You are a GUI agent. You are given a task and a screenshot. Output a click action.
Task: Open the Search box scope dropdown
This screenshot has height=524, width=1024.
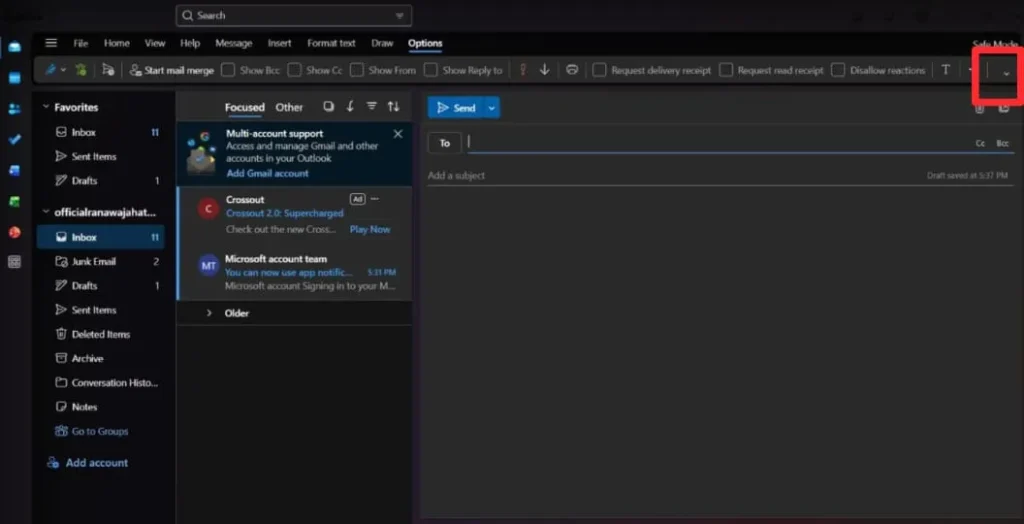(x=399, y=16)
